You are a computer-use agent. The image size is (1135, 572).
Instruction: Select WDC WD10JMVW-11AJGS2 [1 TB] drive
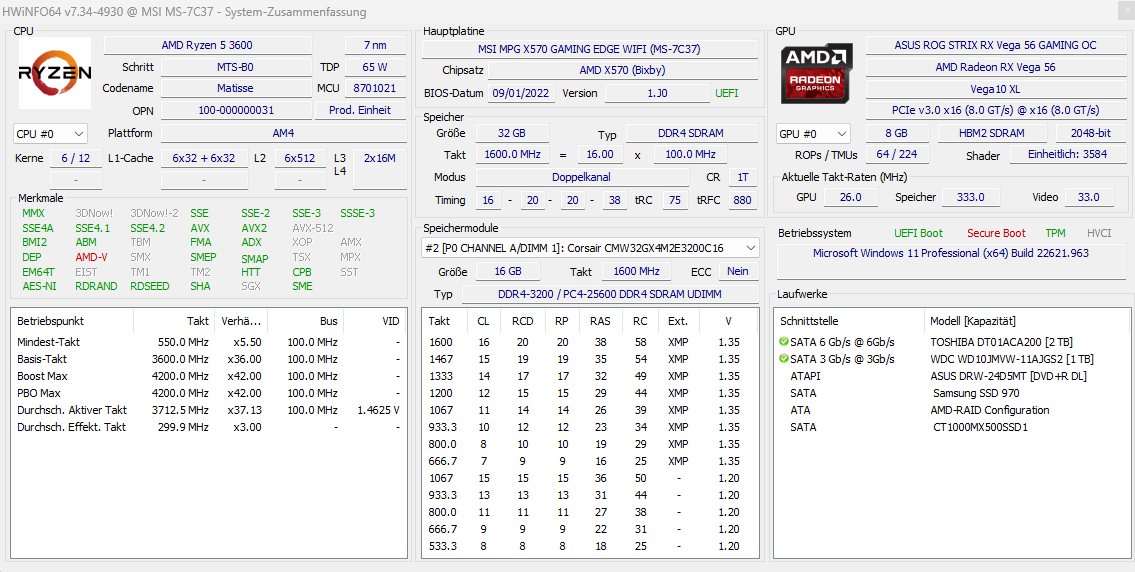pyautogui.click(x=950, y=359)
